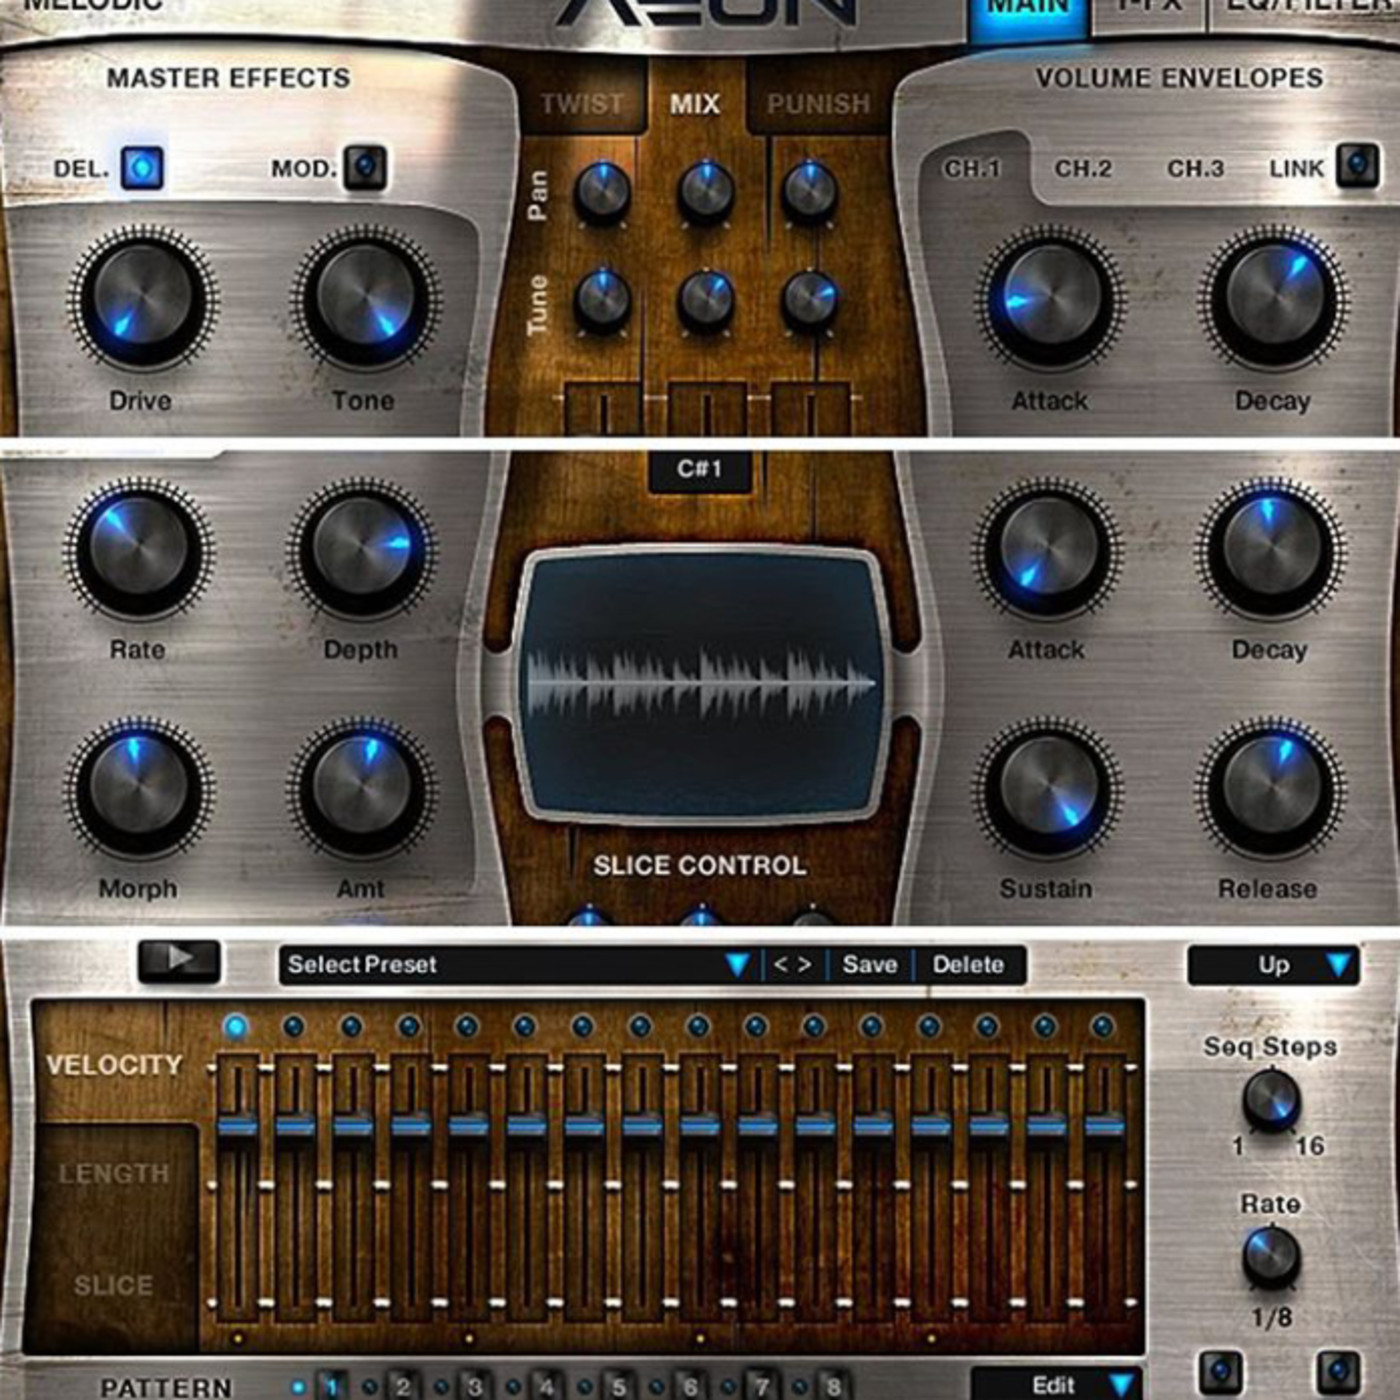
Task: Start the sequencer with the play button
Action: click(179, 960)
